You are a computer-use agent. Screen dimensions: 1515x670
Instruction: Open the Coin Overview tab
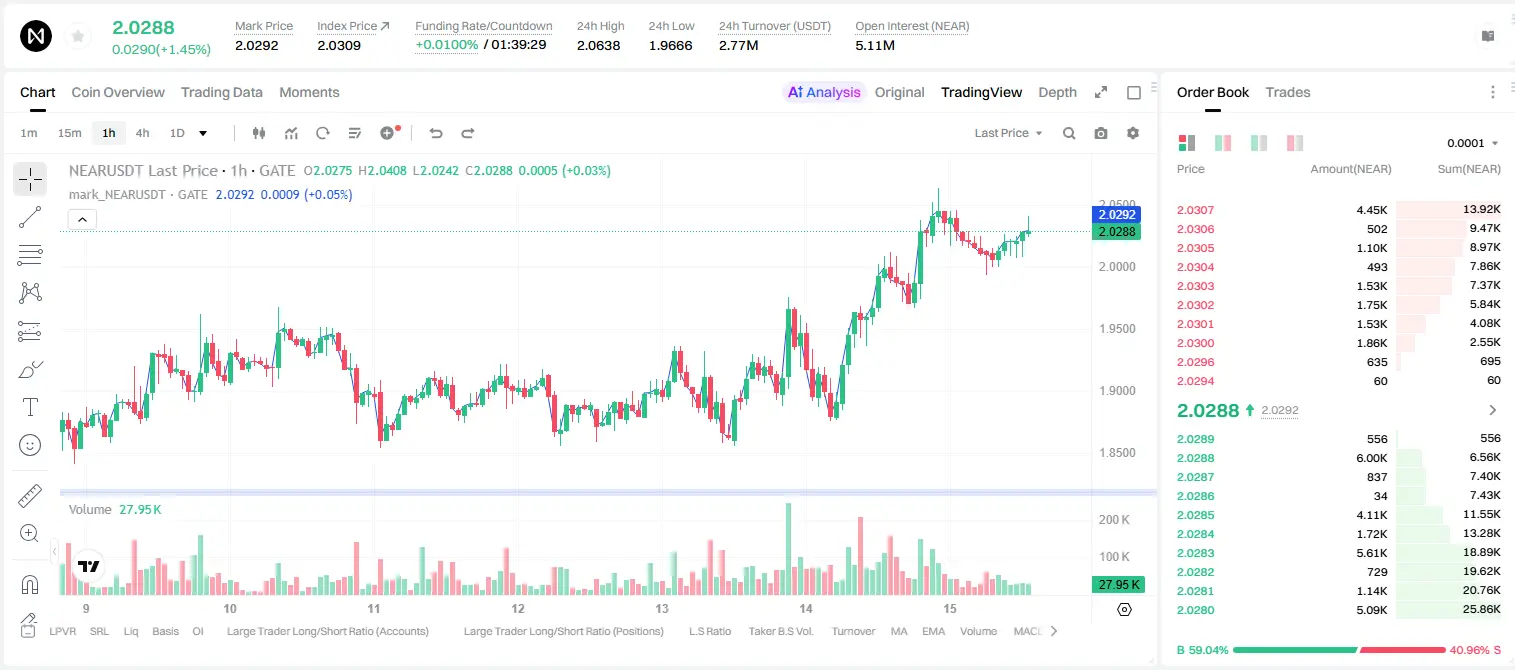pyautogui.click(x=118, y=92)
